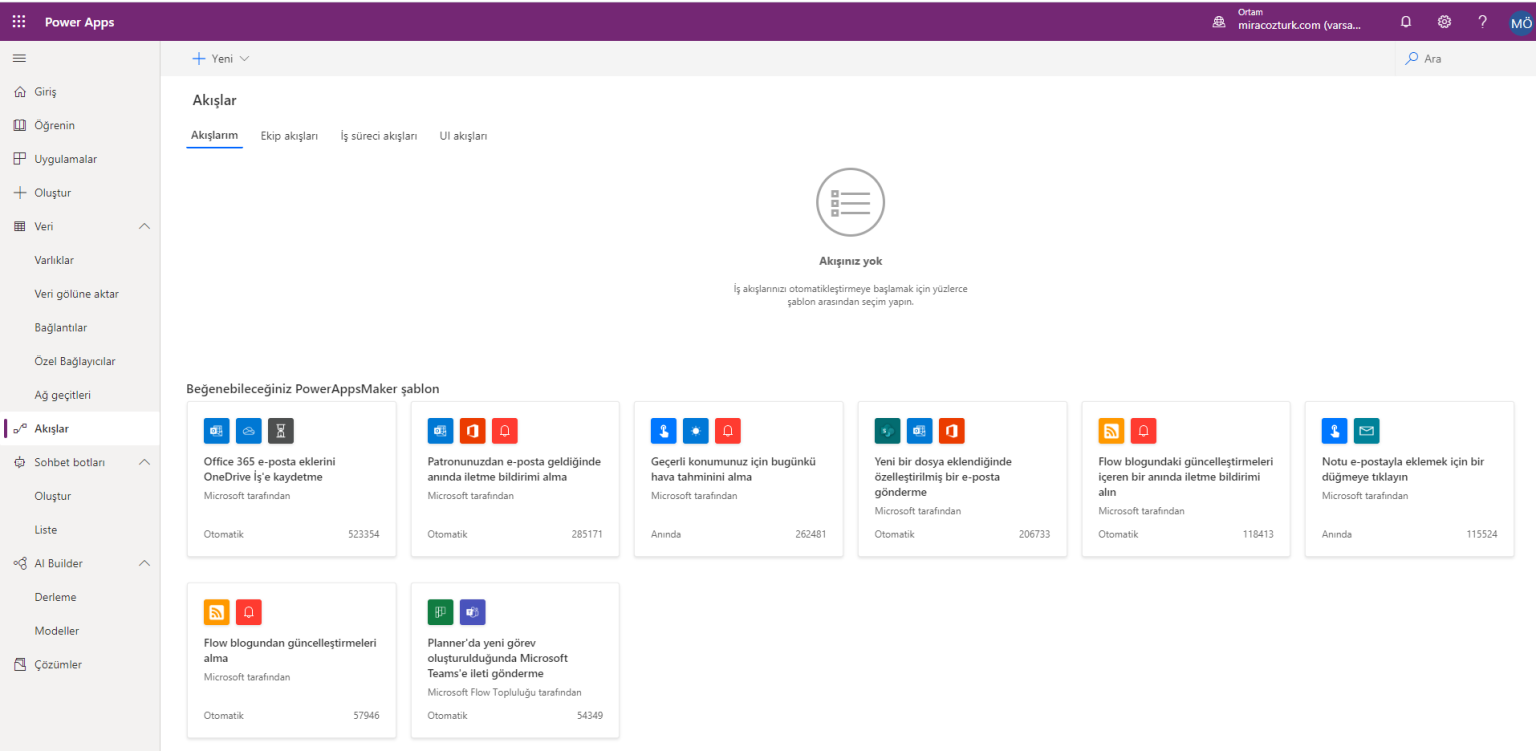The width and height of the screenshot is (1536, 751).
Task: Click the weather sun icon on hava tahmini card
Action: (696, 431)
